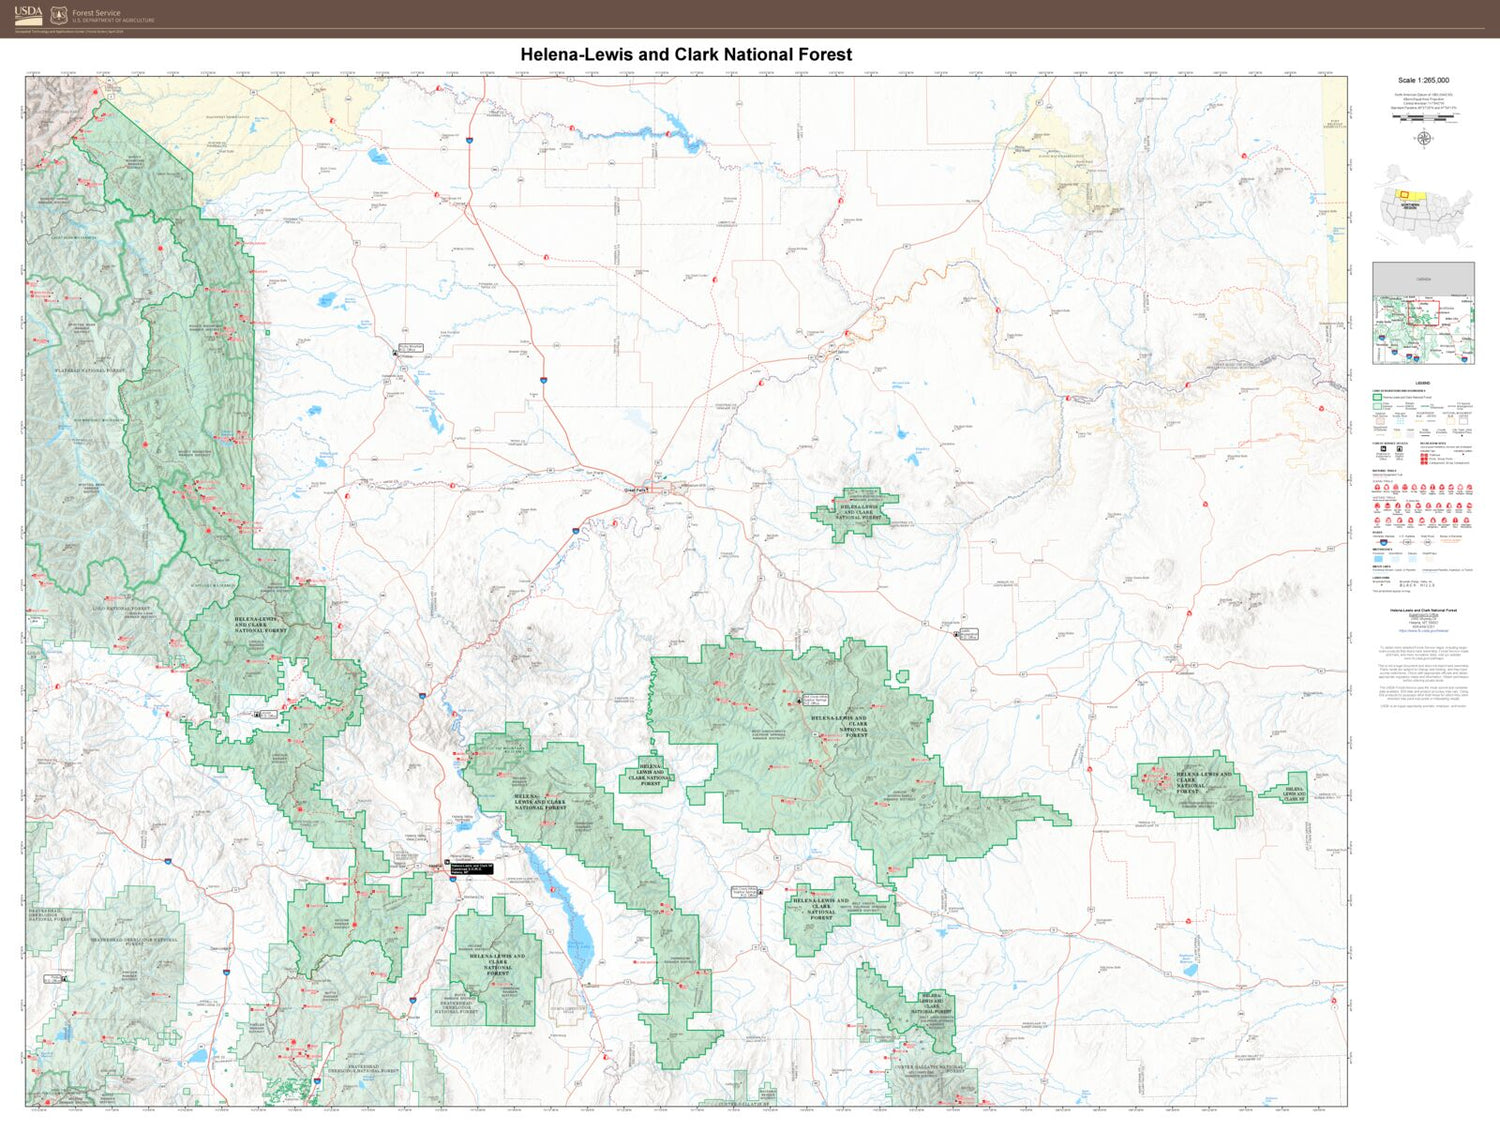Click the 'CANADA' label on vicinity inset
The image size is (1500, 1132).
[1423, 279]
